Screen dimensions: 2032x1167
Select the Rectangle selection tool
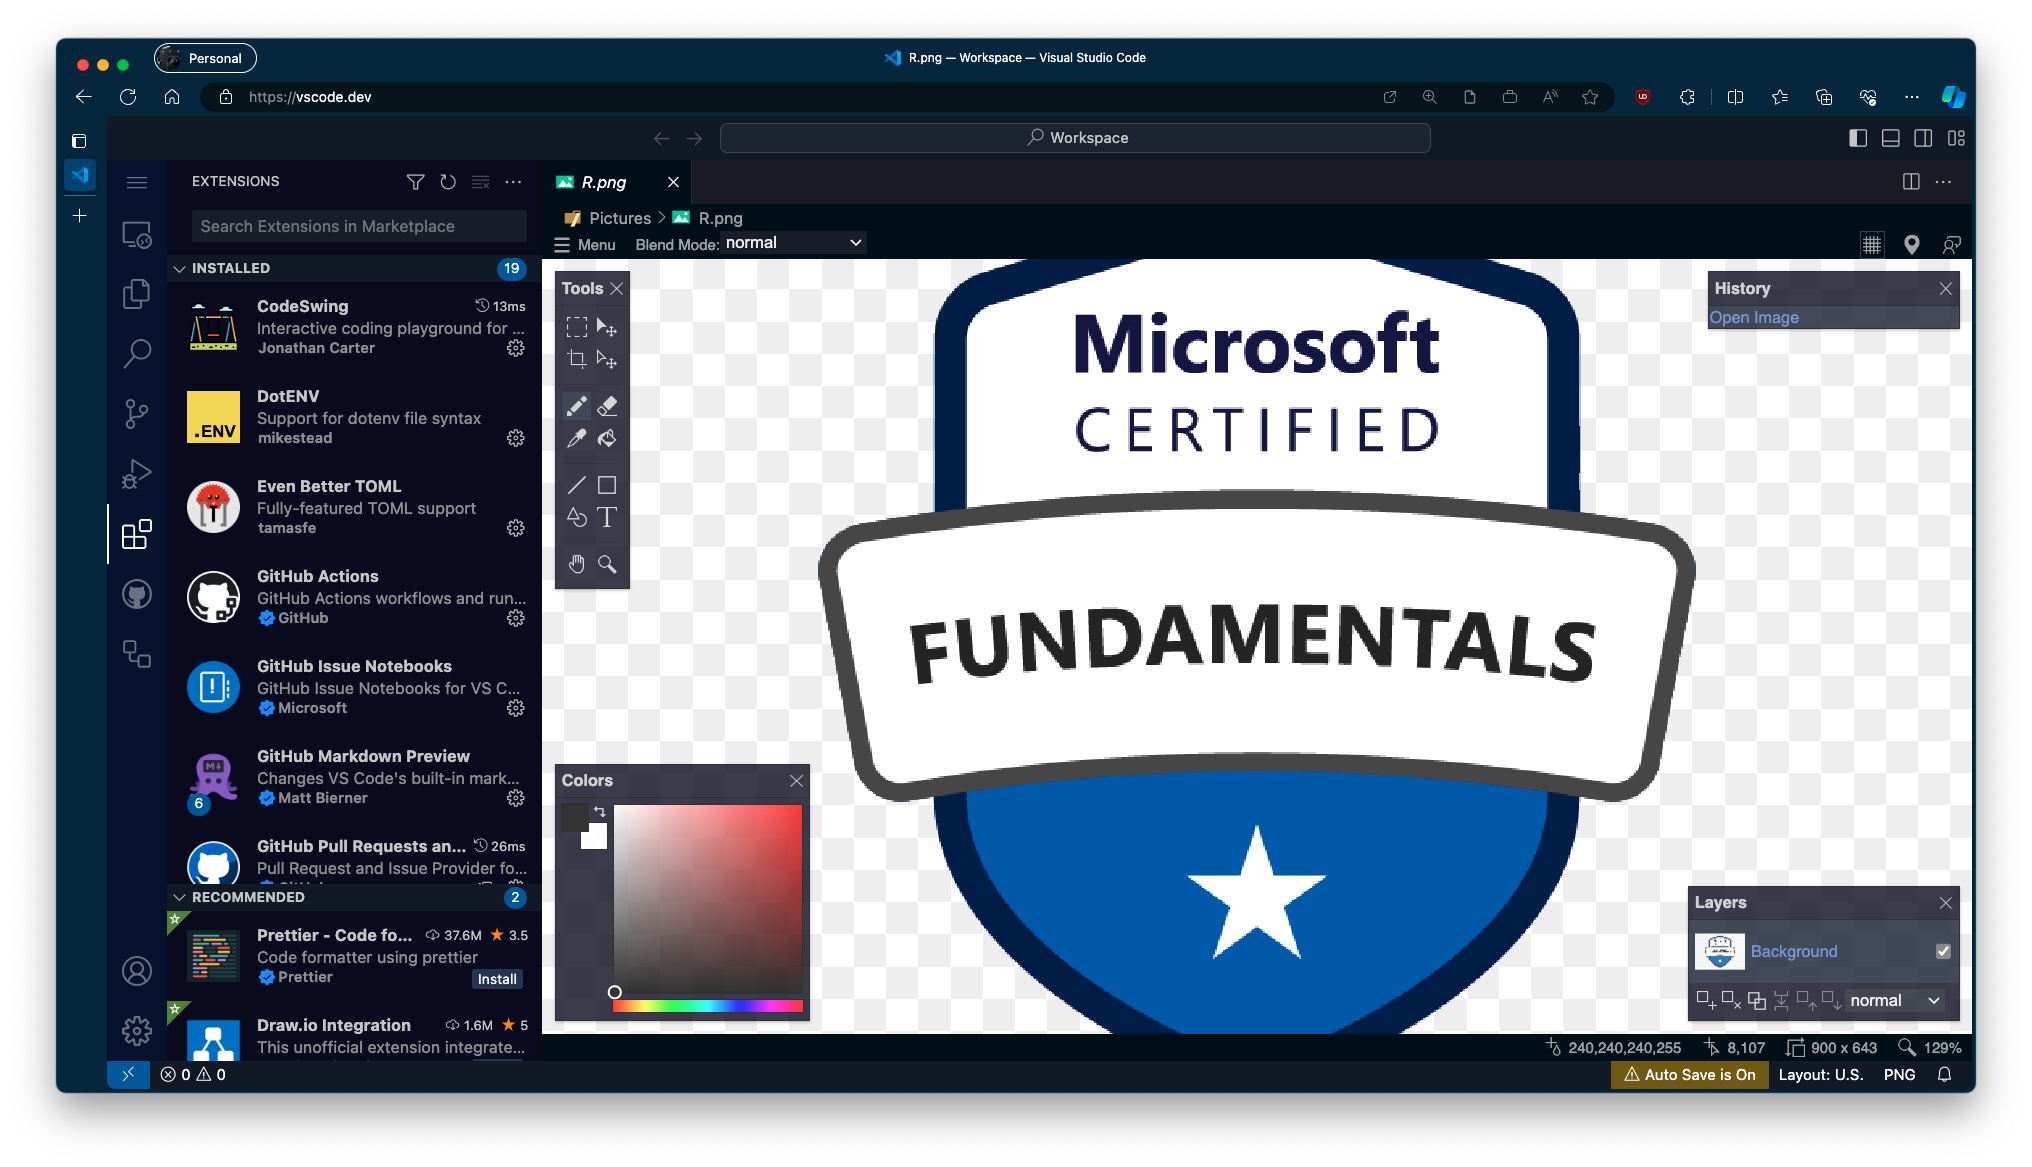pos(576,327)
